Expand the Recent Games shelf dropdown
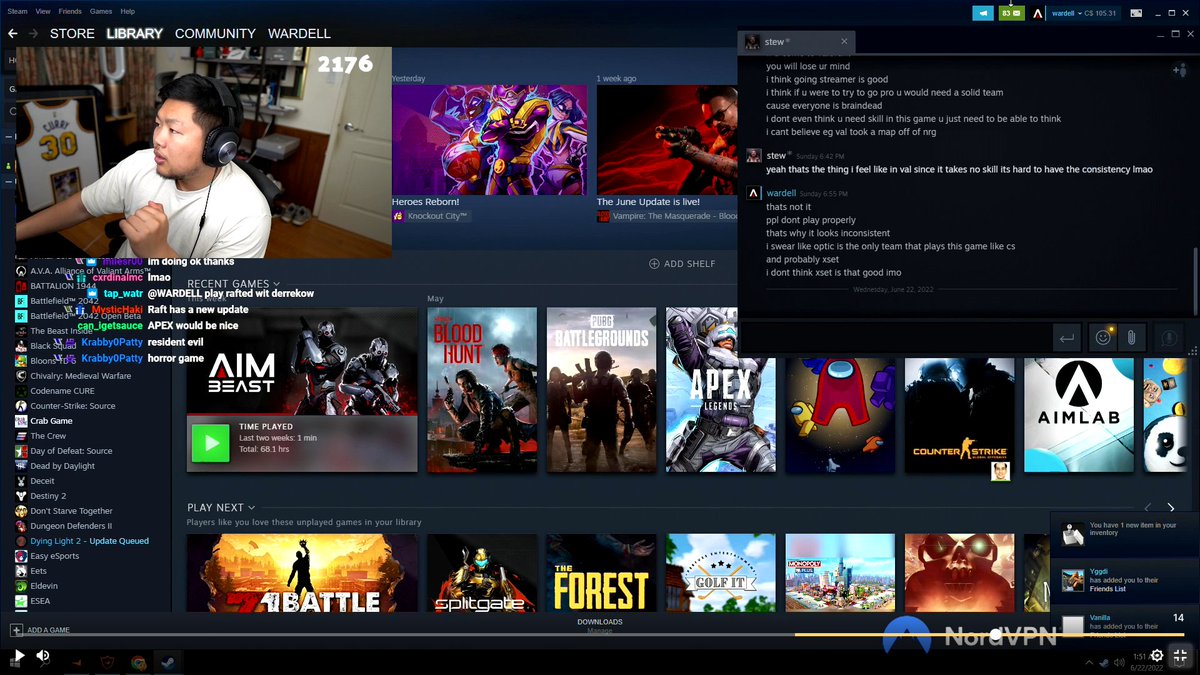This screenshot has width=1200, height=675. tap(277, 284)
